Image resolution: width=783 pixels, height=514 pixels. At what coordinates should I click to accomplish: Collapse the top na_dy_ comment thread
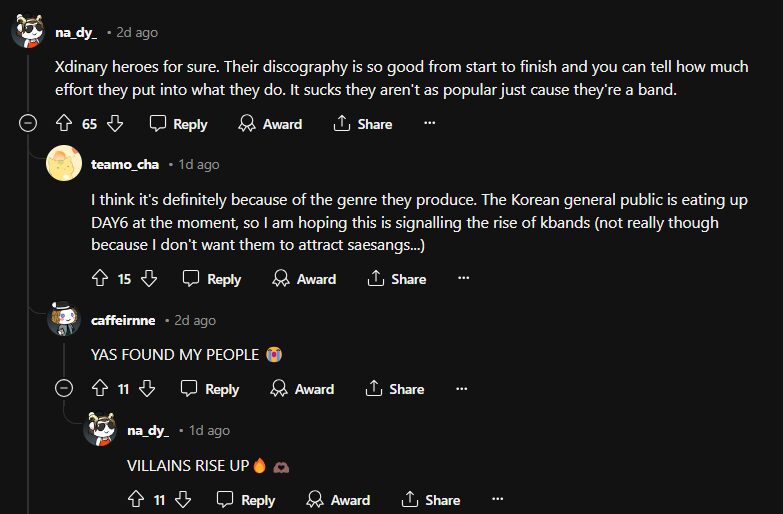28,124
